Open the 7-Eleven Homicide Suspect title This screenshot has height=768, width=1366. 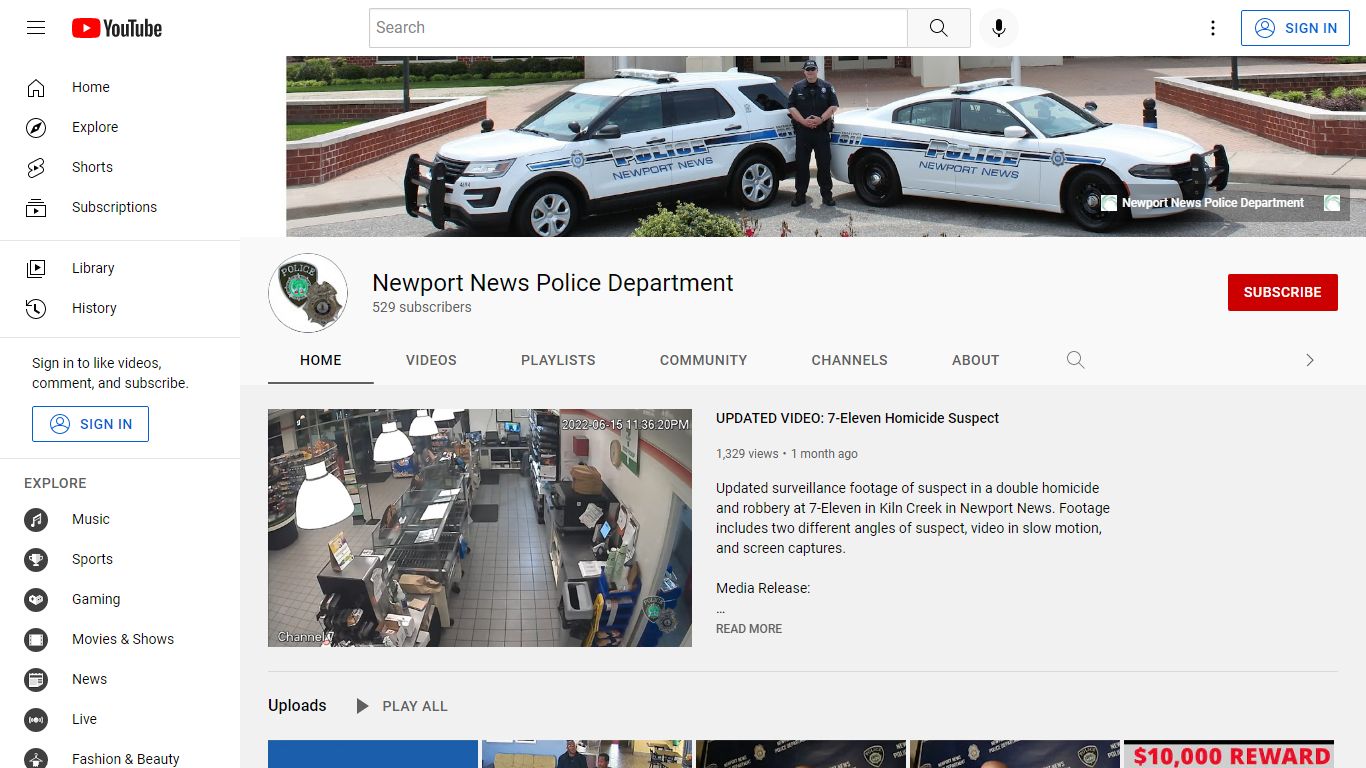coord(857,418)
